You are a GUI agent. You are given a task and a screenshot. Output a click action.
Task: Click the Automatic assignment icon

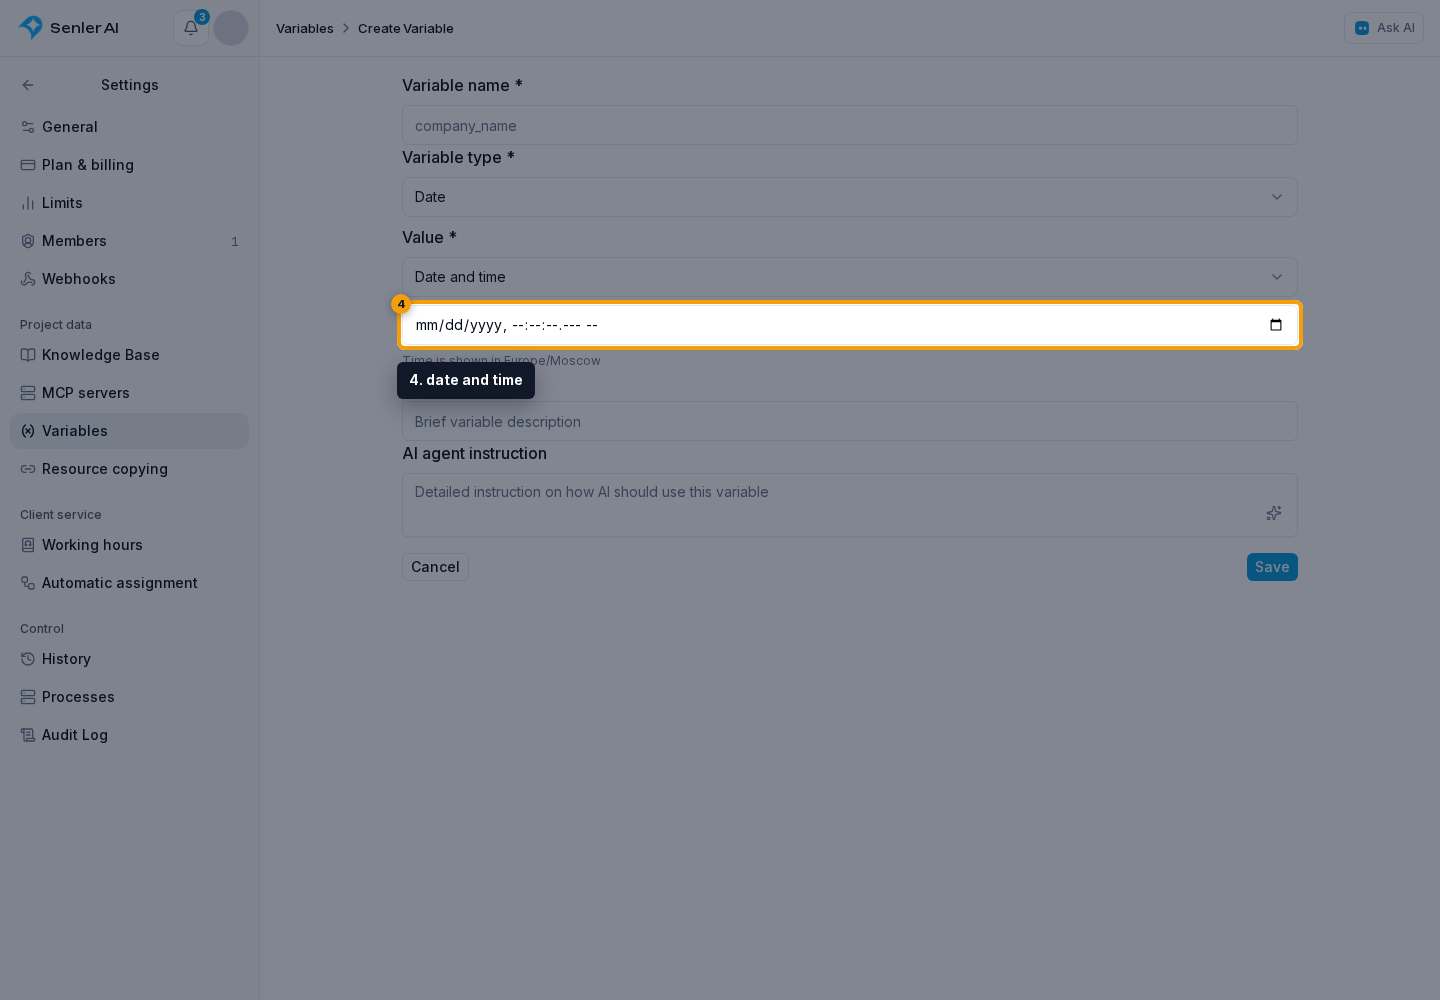pos(28,583)
